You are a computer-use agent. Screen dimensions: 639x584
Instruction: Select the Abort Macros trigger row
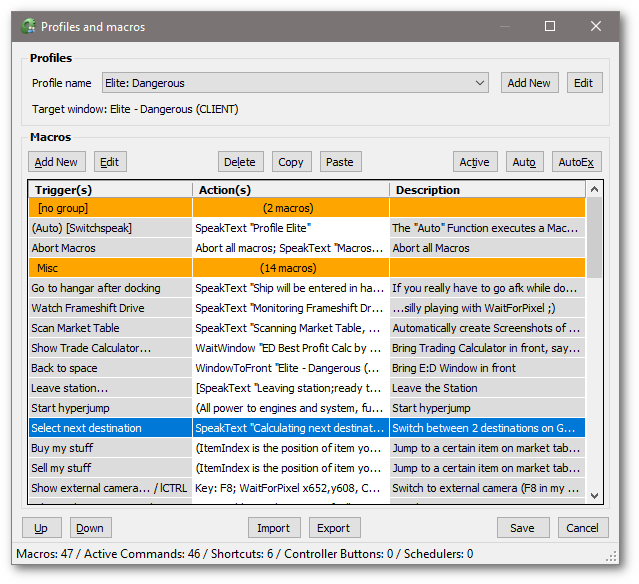110,248
